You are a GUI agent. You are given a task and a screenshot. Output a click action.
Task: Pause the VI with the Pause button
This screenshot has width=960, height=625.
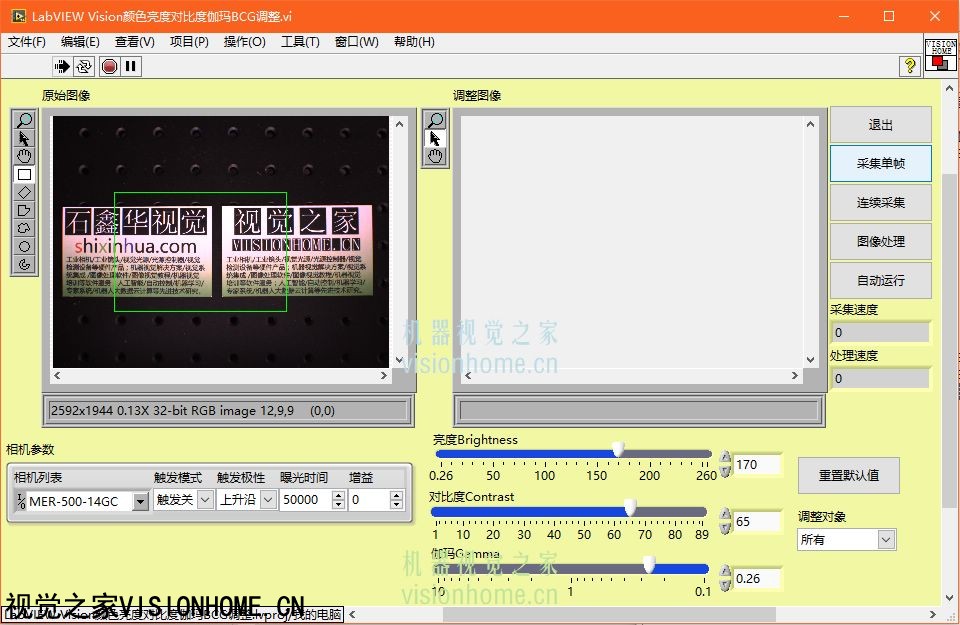131,66
